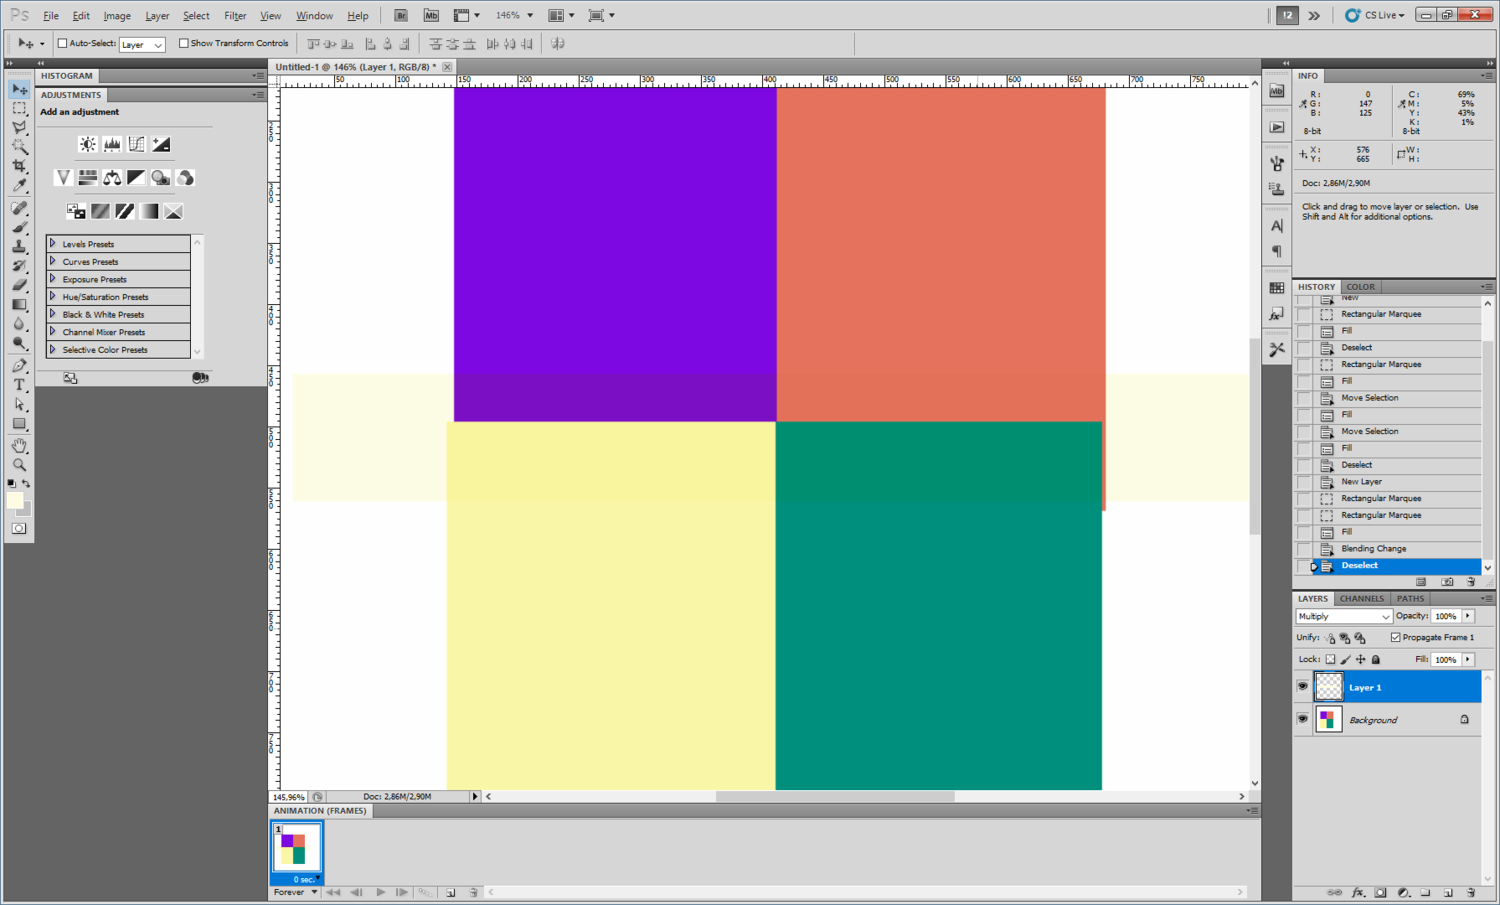This screenshot has height=905, width=1500.
Task: Expand Curves Presets
Action: pos(53,261)
